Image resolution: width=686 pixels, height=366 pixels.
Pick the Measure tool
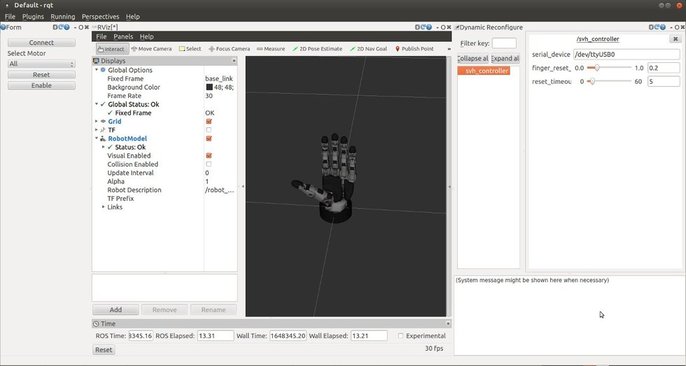[x=270, y=49]
